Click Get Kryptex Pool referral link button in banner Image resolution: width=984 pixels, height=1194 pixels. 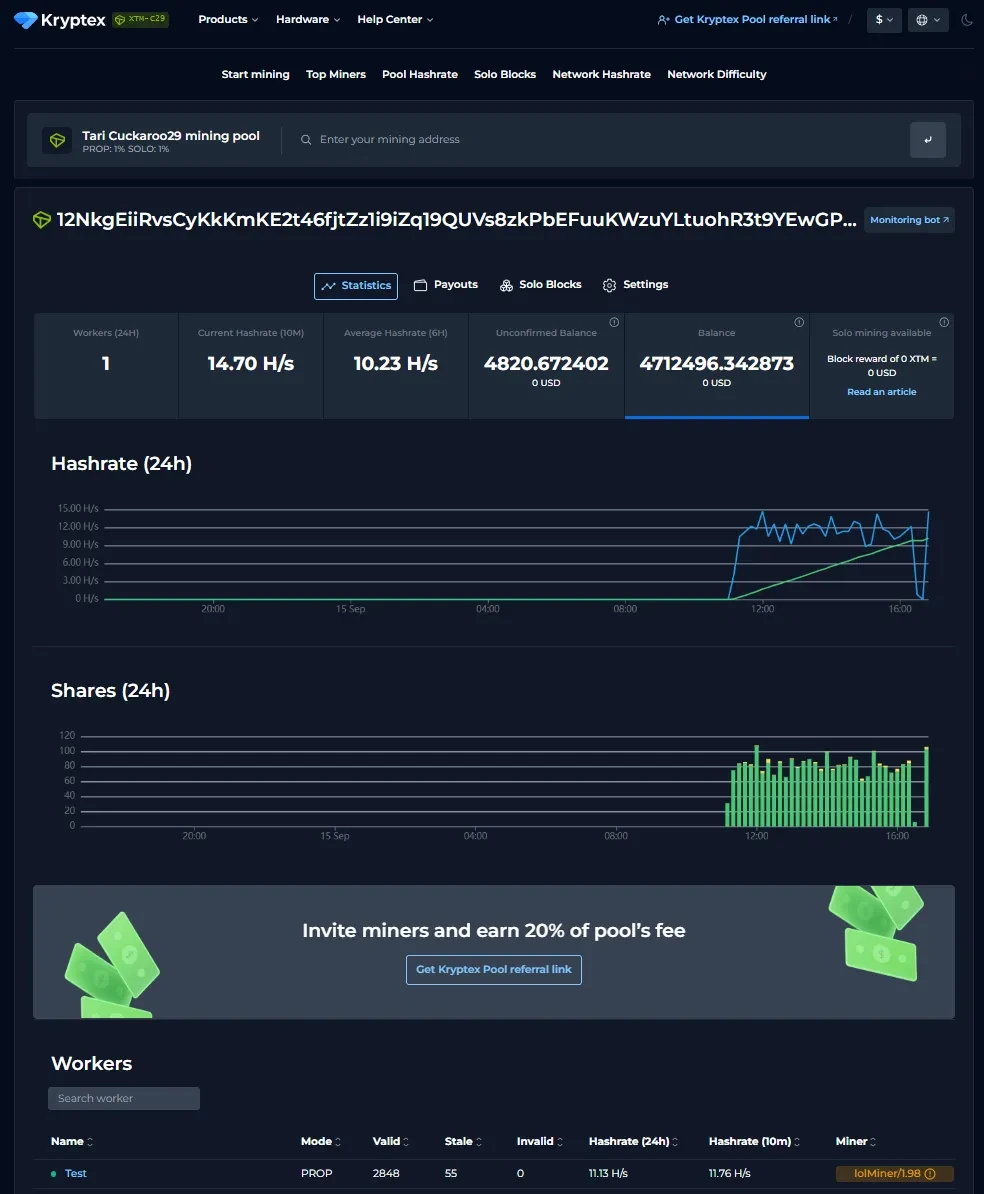tap(493, 970)
